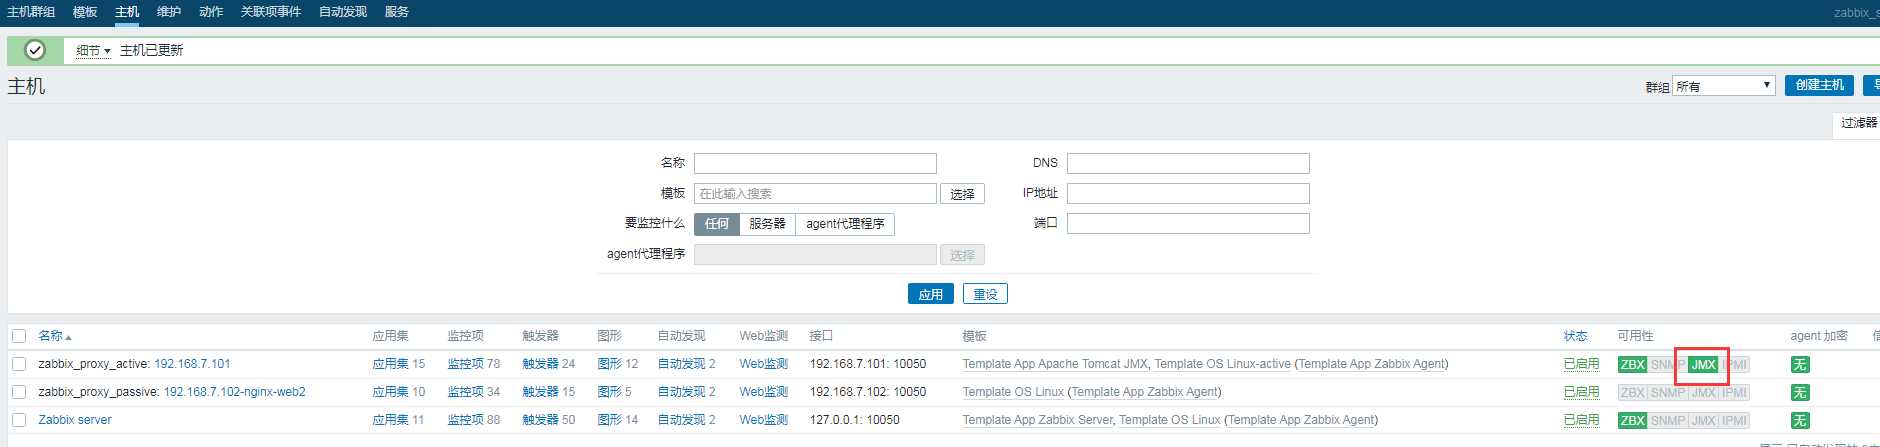Check the zabbix_proxy_passive host checkbox

coord(19,392)
